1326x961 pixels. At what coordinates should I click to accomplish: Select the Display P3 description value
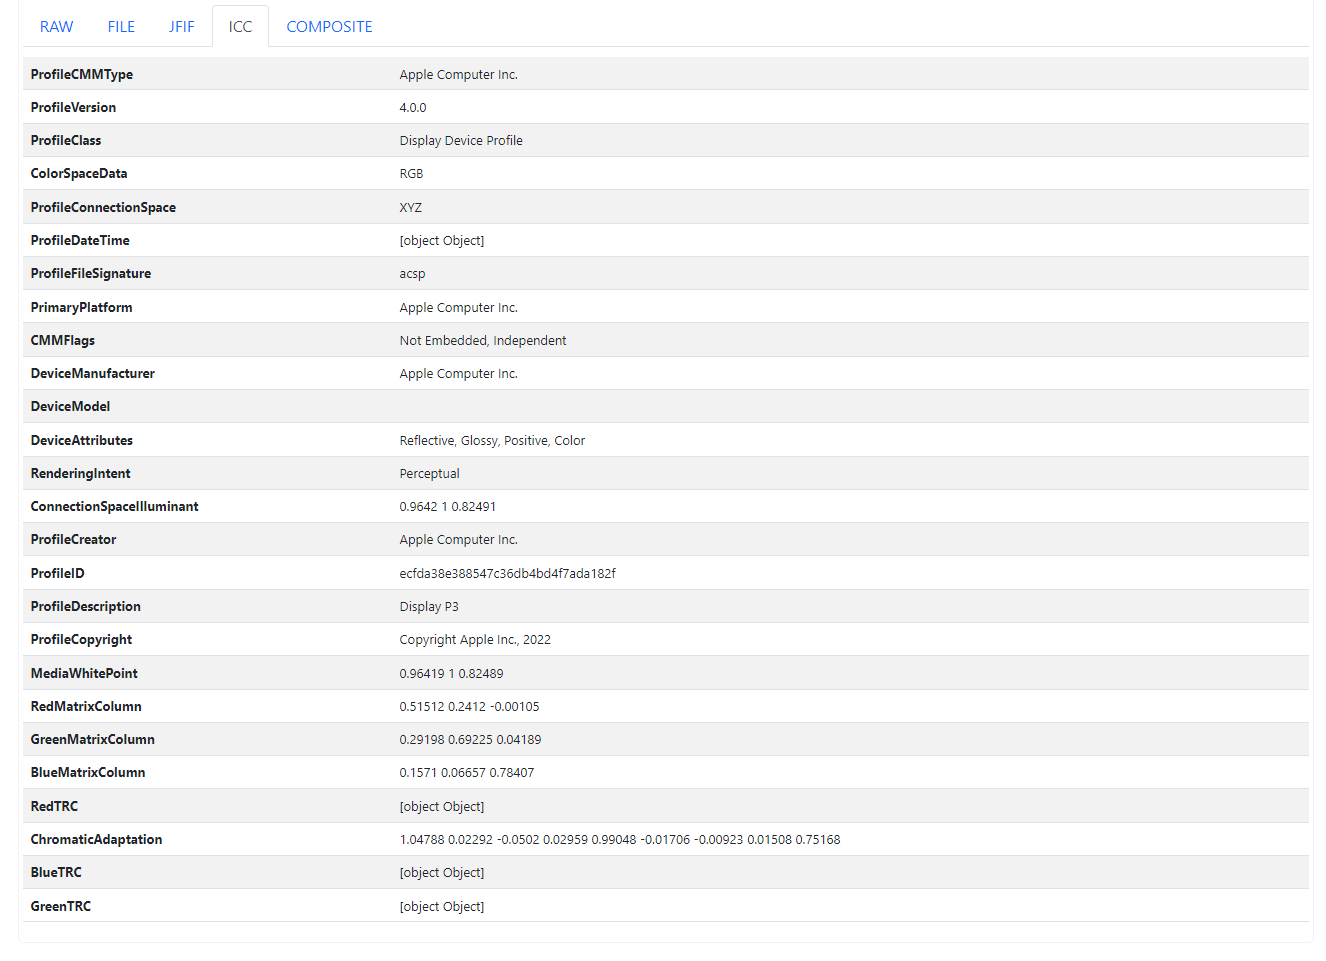click(x=429, y=607)
